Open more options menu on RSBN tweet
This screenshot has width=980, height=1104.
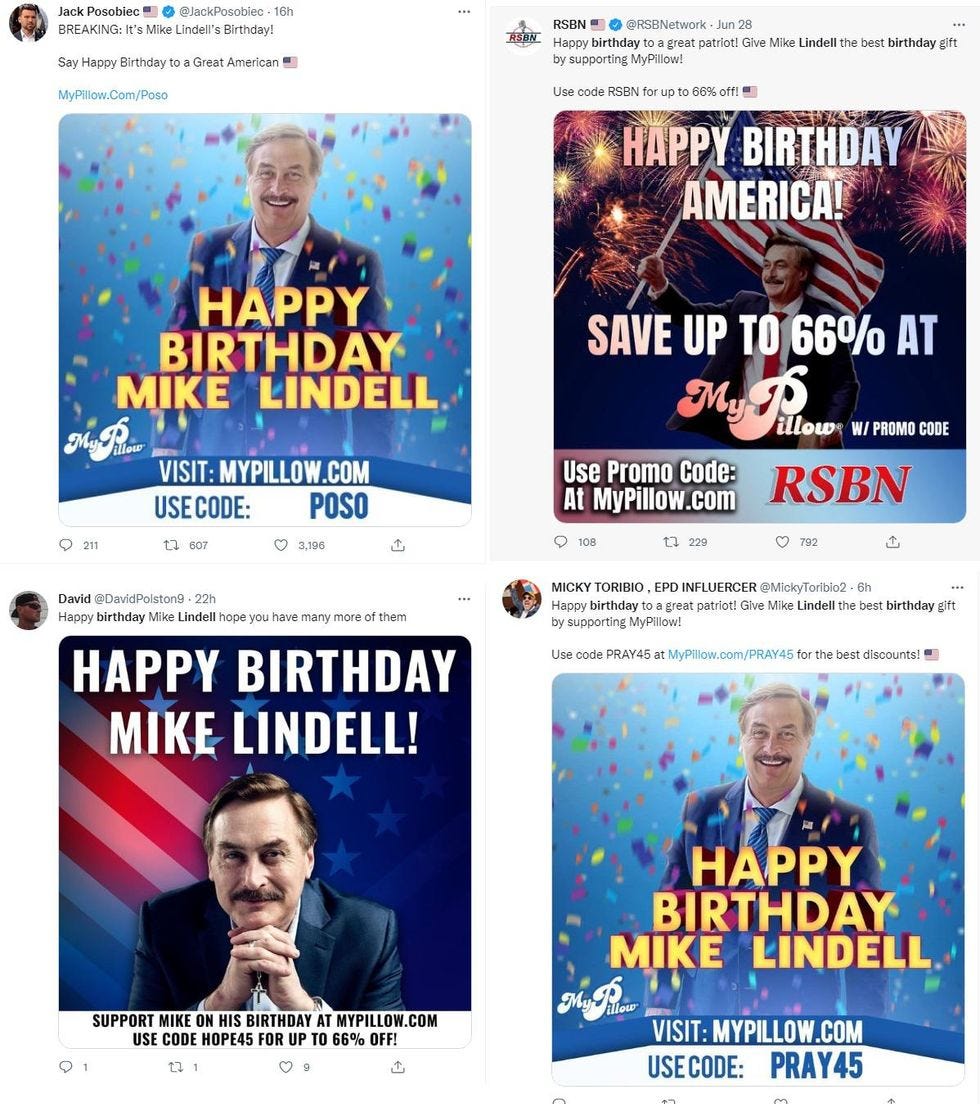959,24
